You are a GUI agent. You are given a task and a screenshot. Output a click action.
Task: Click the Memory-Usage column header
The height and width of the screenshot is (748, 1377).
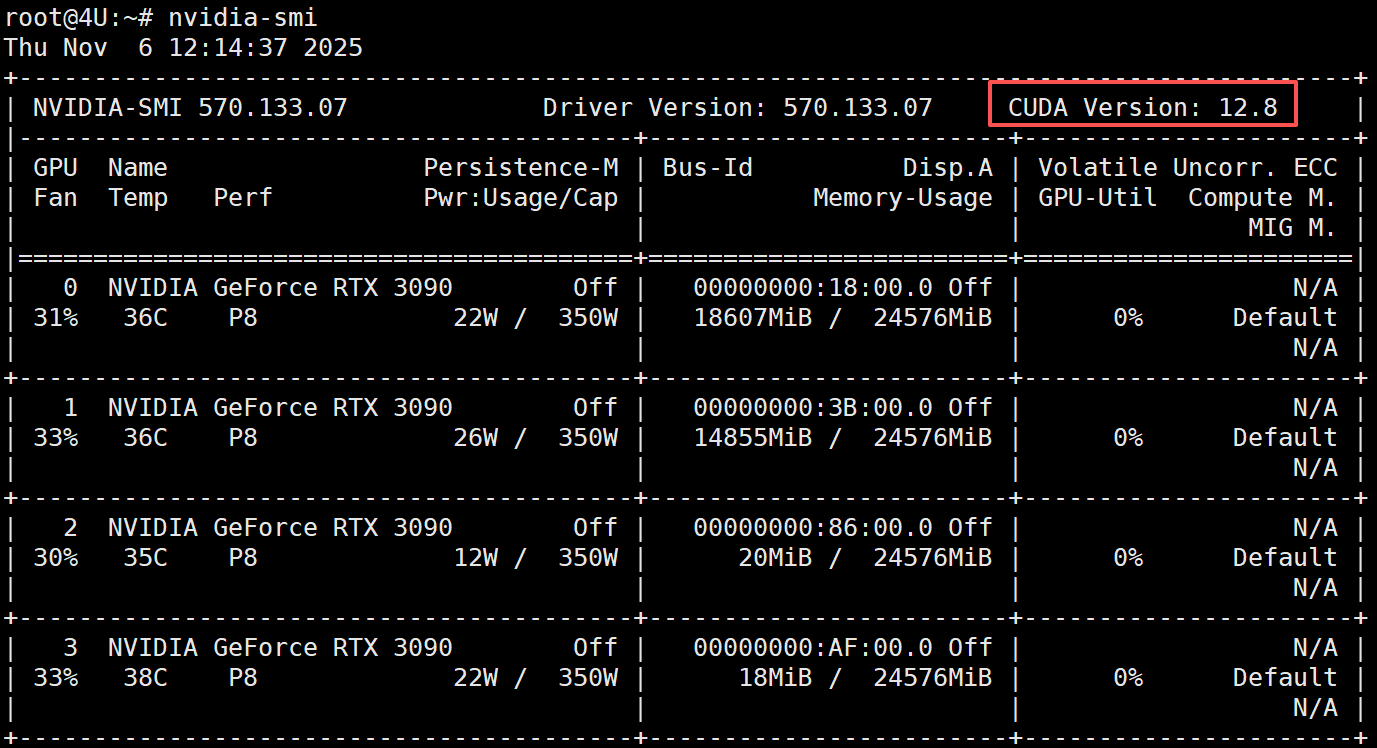point(903,197)
